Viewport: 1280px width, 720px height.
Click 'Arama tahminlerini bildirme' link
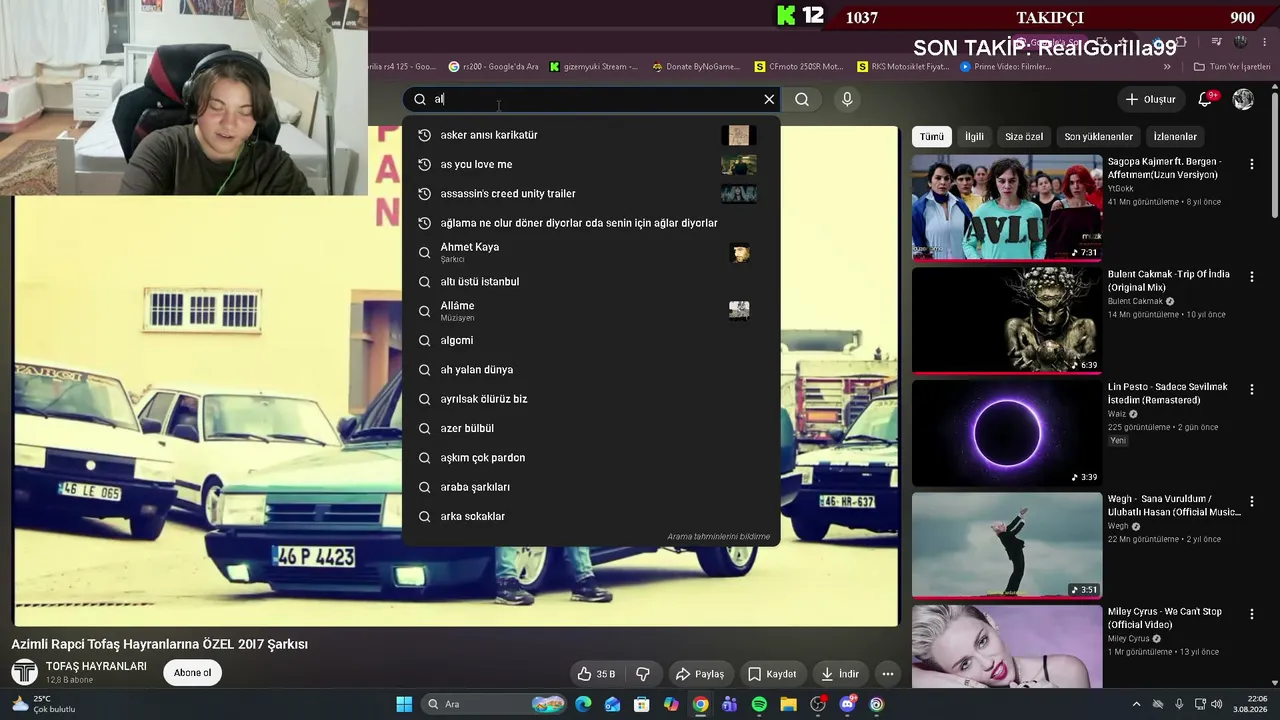[x=718, y=537]
